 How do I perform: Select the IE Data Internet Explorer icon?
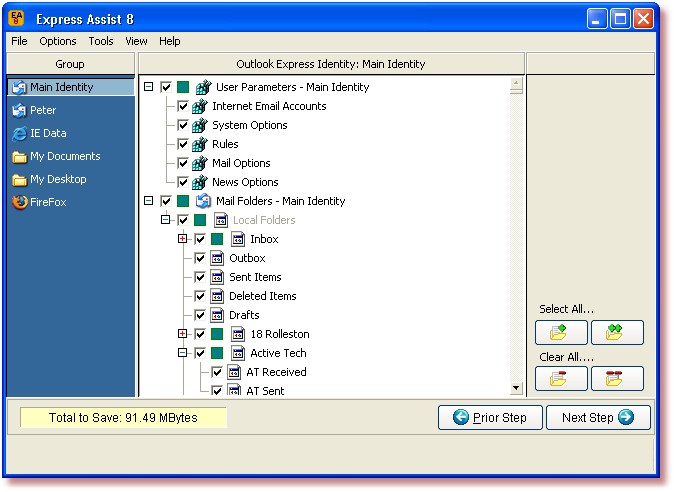point(19,134)
